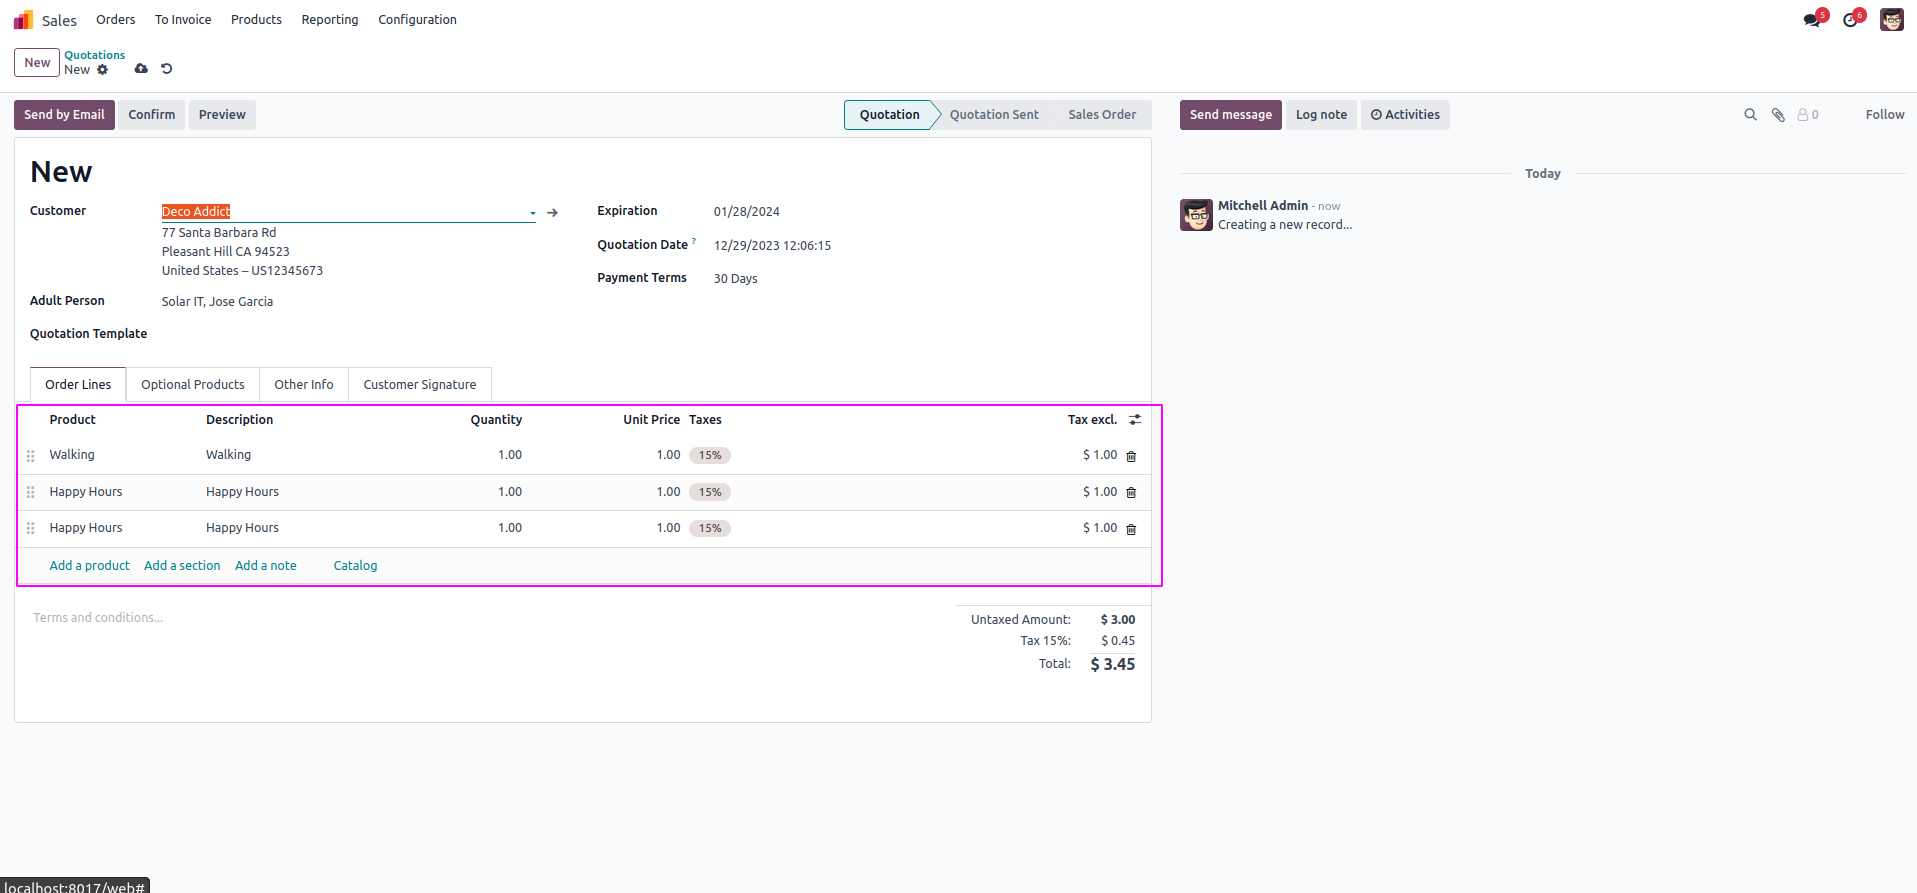This screenshot has width=1917, height=893.
Task: Open the Configuration menu
Action: [417, 20]
